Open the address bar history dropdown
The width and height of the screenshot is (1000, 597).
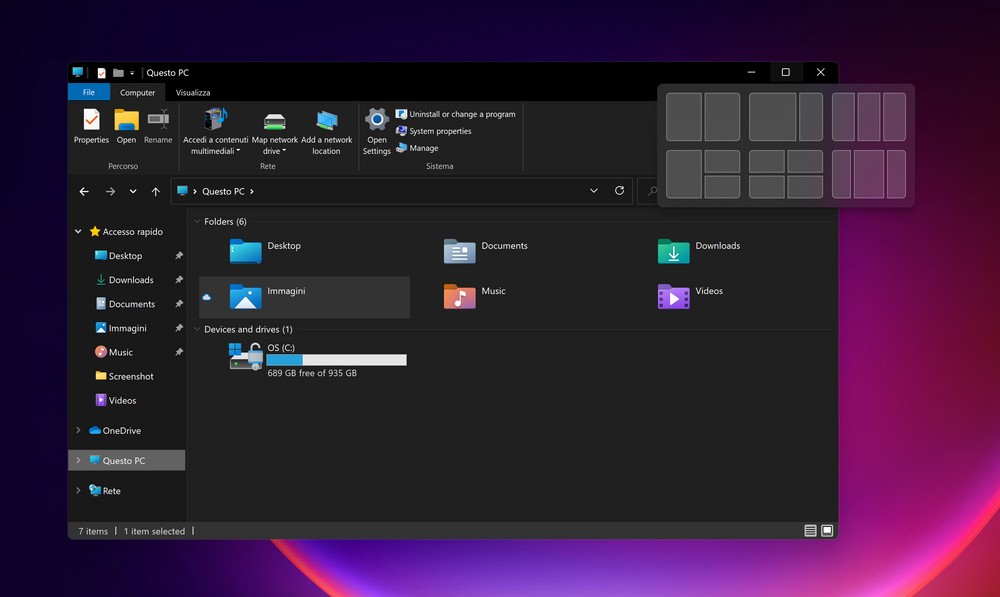coord(594,191)
